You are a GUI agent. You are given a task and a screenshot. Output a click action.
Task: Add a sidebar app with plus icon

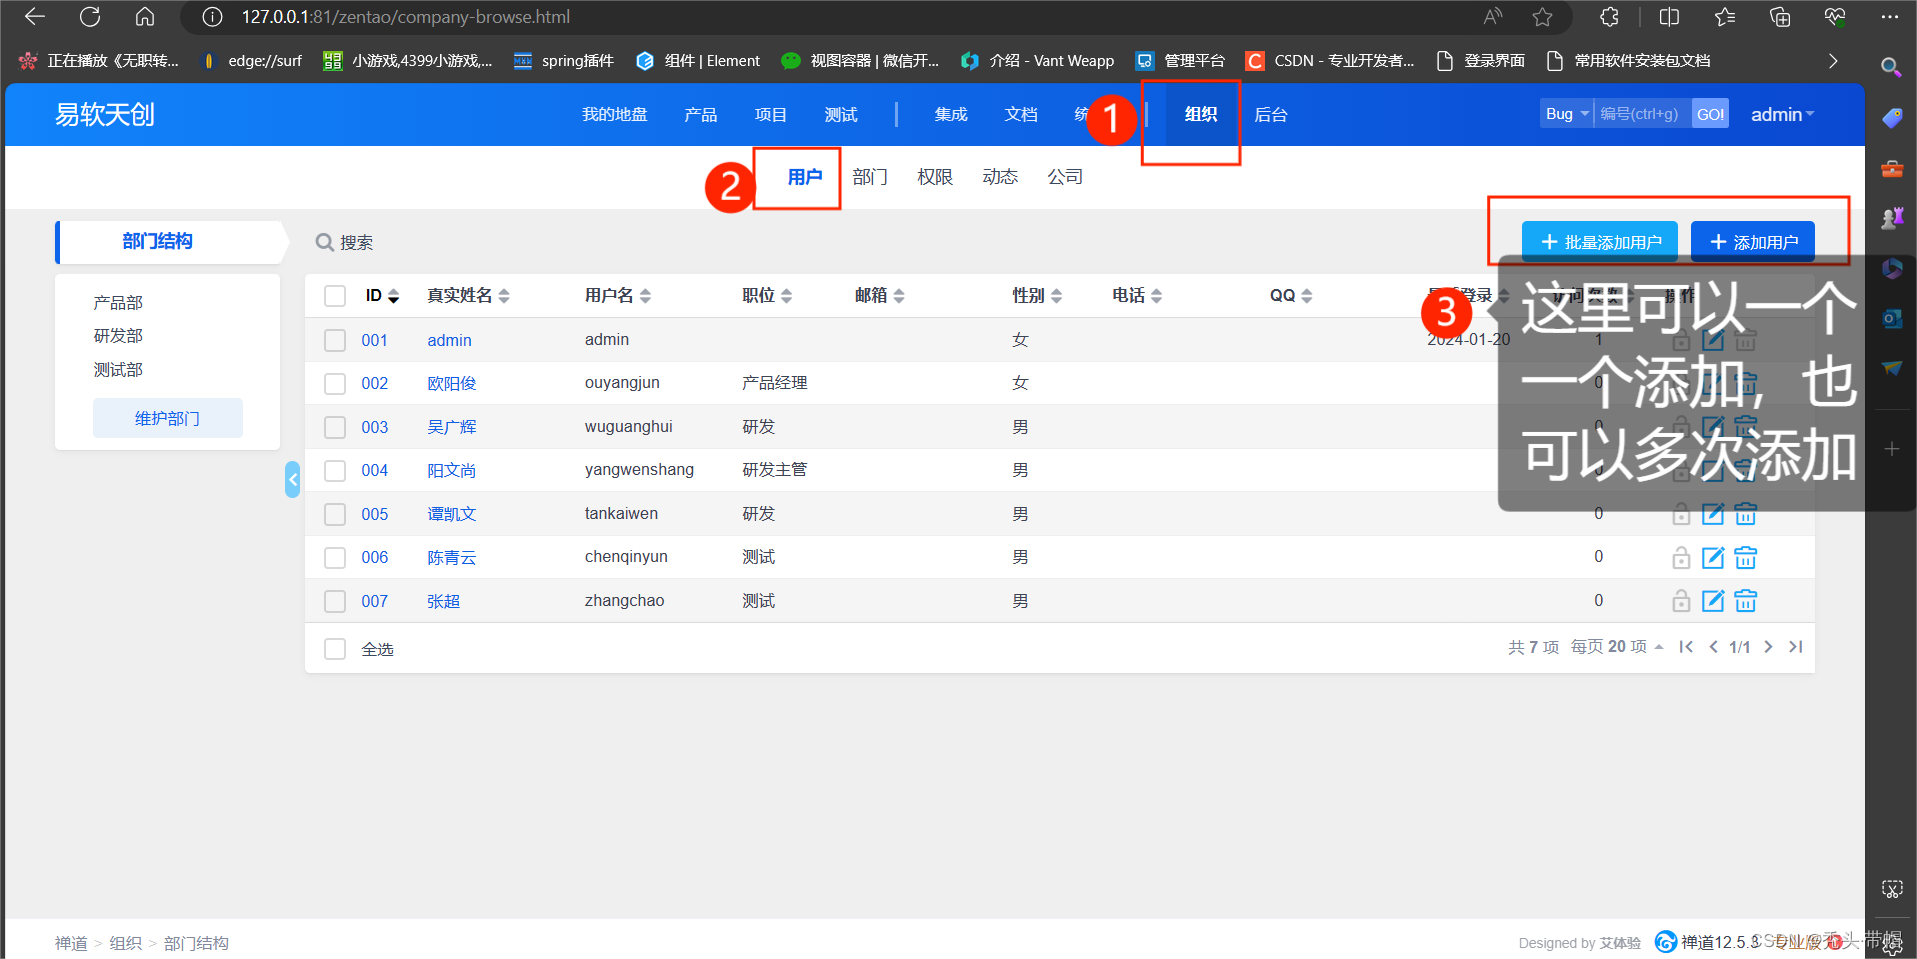tap(1892, 449)
